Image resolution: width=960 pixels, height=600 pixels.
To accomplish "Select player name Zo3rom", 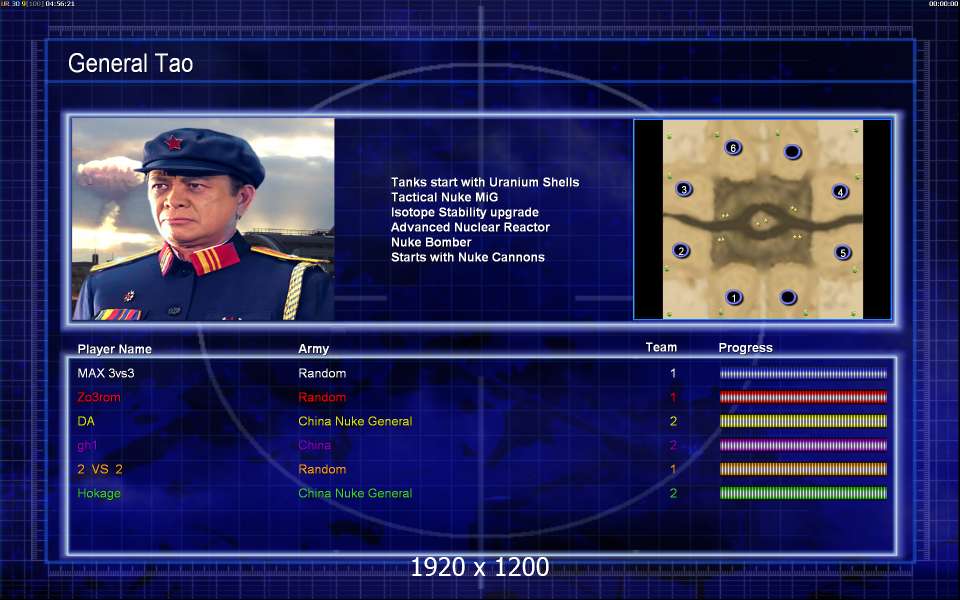I will 99,397.
